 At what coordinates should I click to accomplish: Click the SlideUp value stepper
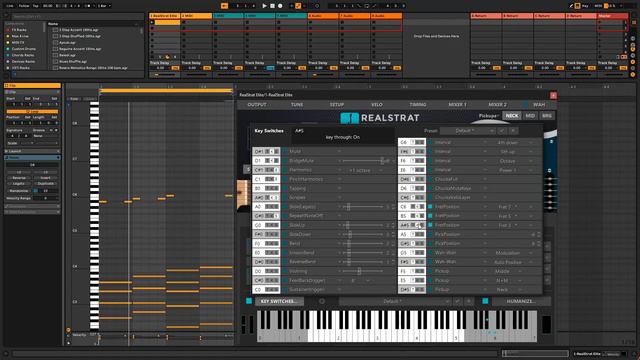393,225
